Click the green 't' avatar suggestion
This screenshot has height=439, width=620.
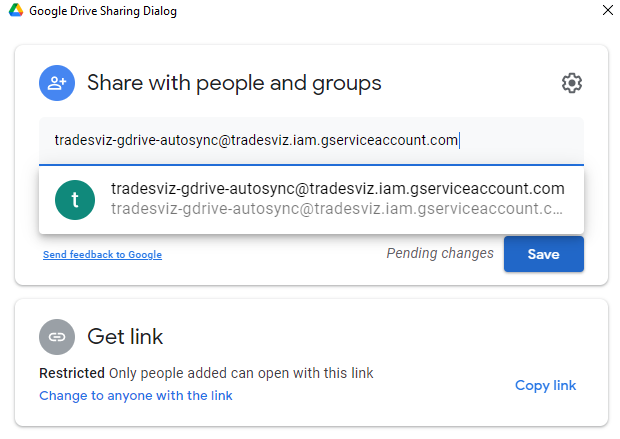pos(75,200)
